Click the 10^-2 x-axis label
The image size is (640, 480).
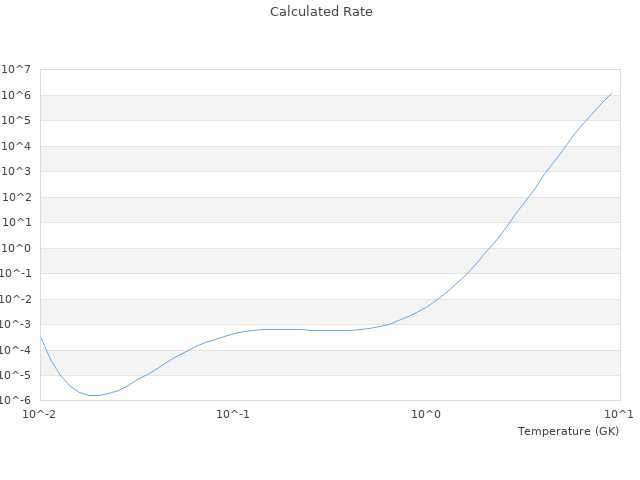(39, 414)
